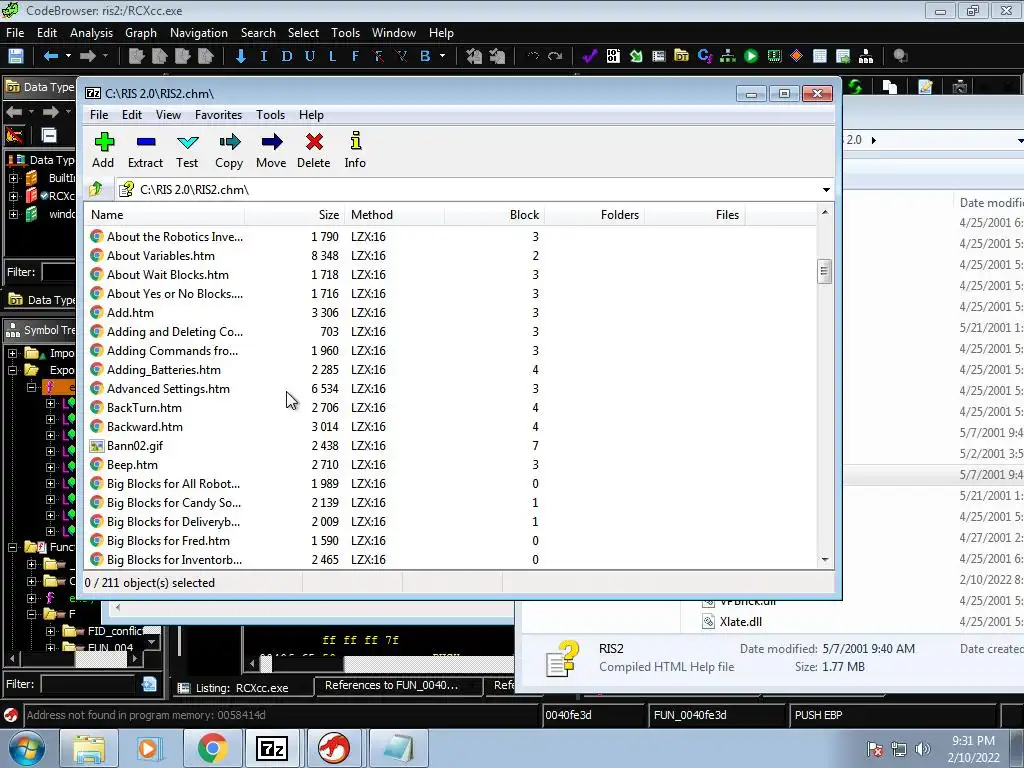
Task: Sort 7-Zip list by Method column
Action: (394, 215)
